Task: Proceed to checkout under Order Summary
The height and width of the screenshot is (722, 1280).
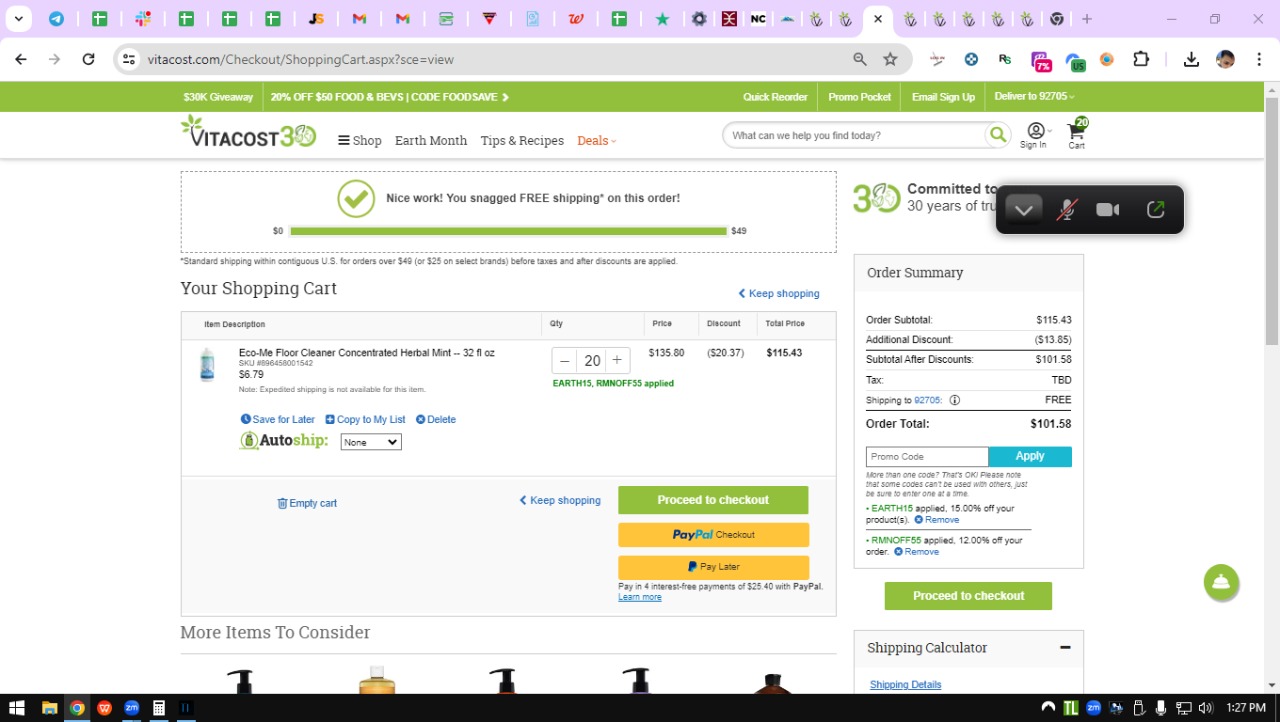Action: pyautogui.click(x=968, y=596)
